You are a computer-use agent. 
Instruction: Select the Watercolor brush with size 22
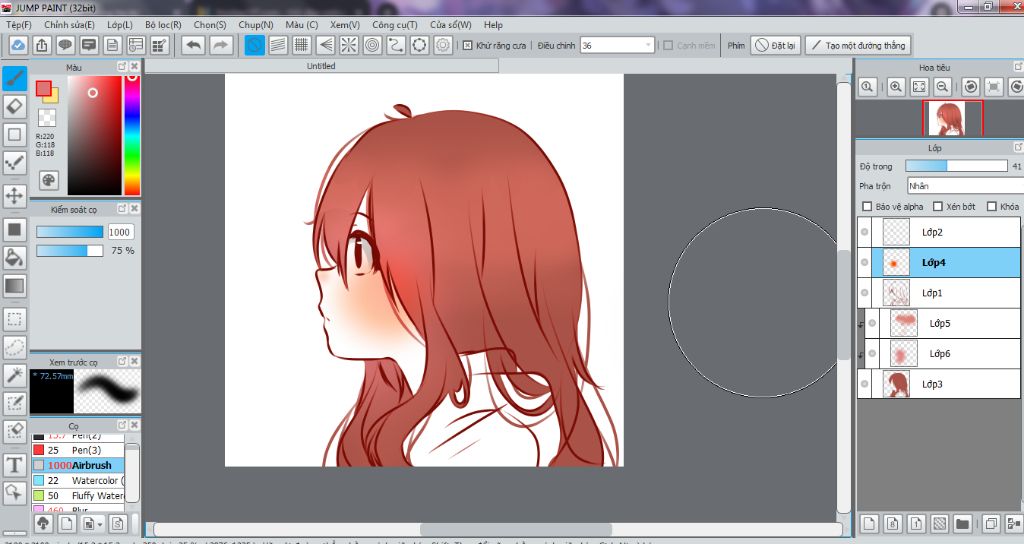coord(78,481)
